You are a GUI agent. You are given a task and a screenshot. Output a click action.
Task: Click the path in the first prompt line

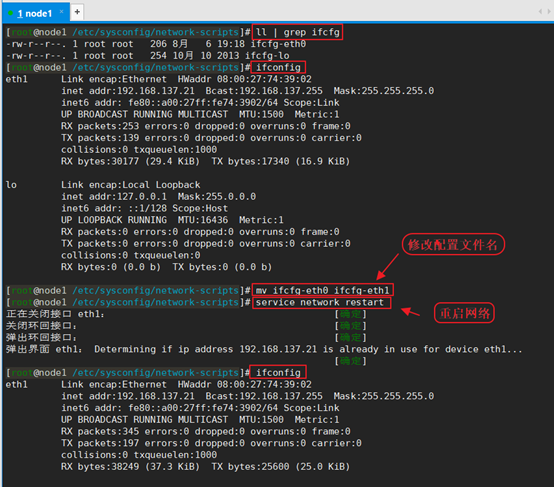point(156,32)
